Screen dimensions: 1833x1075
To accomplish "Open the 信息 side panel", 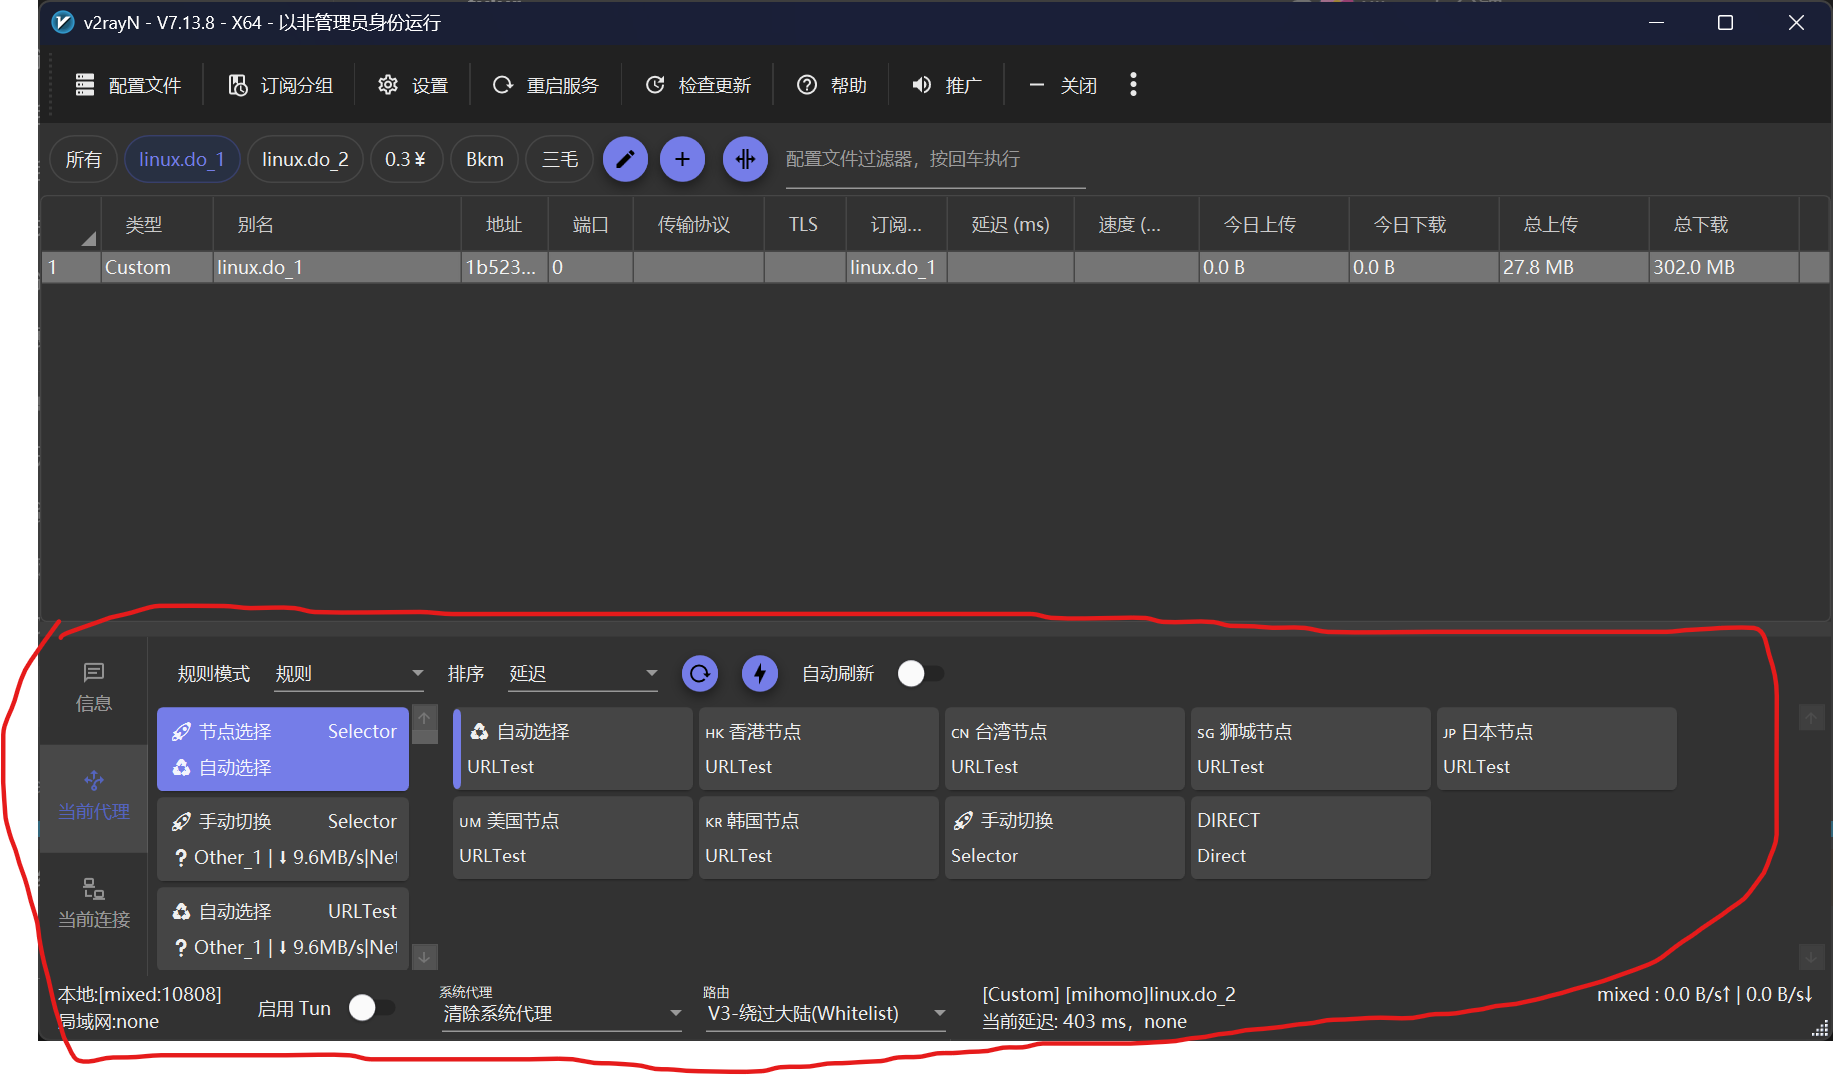I will click(x=94, y=688).
